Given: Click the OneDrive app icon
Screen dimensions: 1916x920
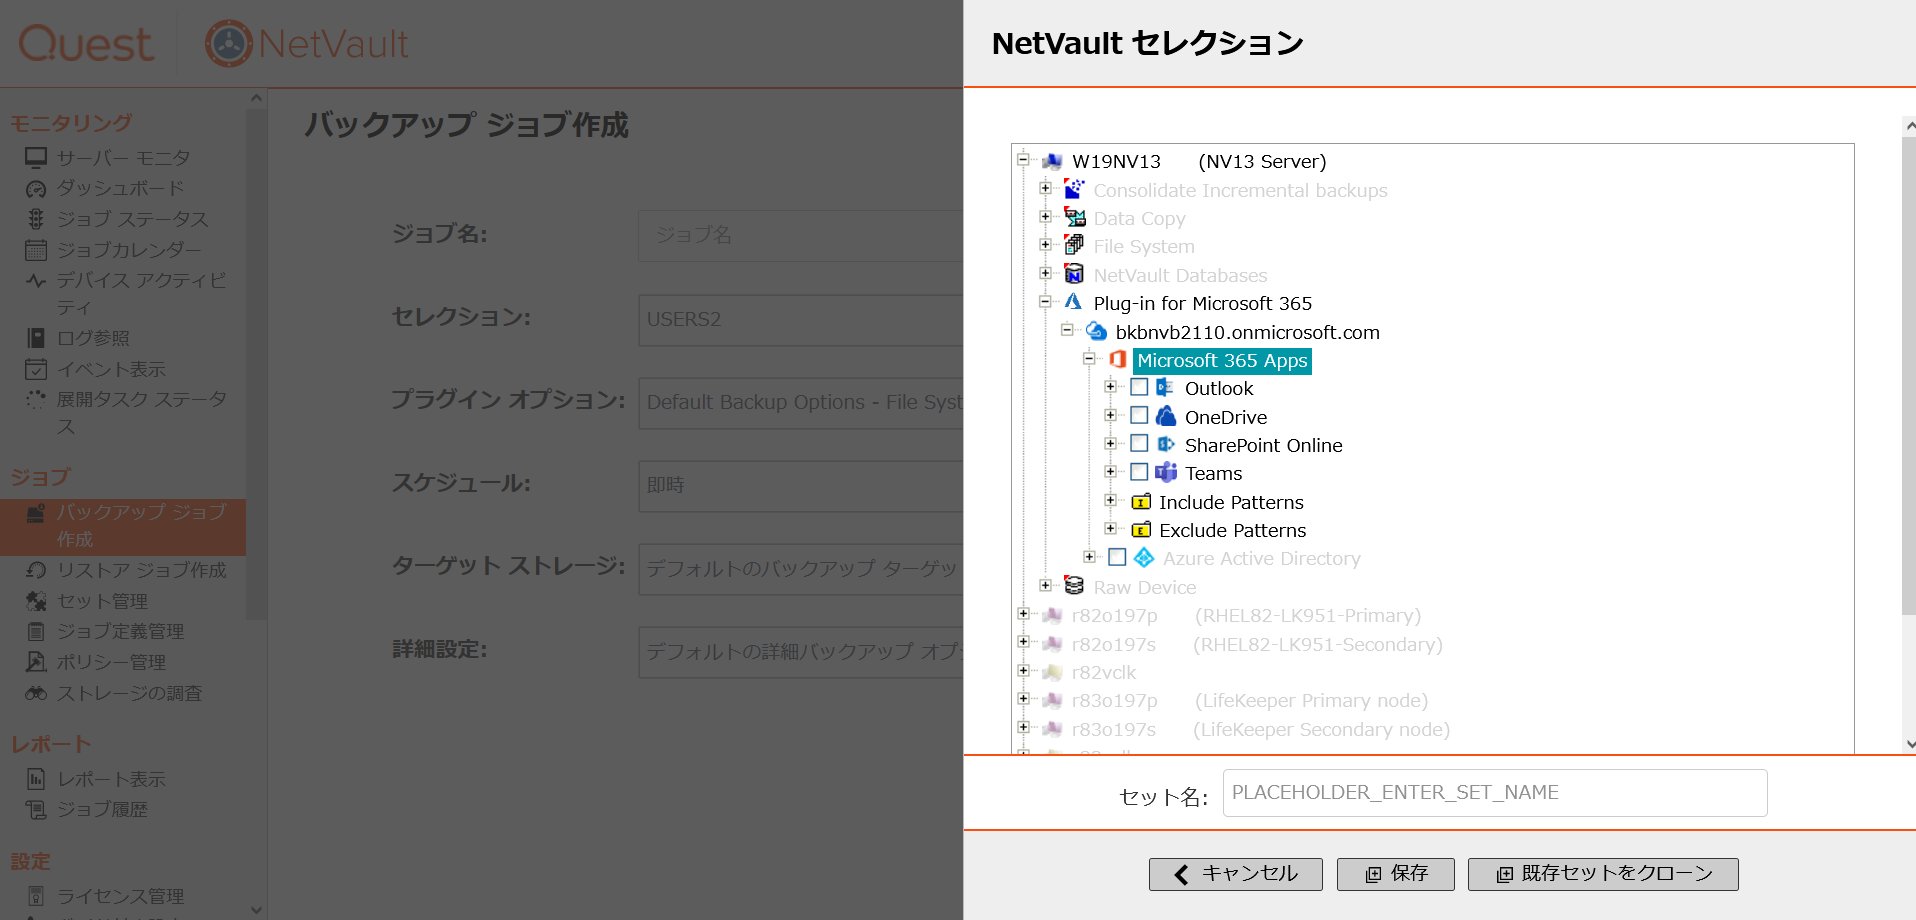Looking at the screenshot, I should (x=1166, y=416).
